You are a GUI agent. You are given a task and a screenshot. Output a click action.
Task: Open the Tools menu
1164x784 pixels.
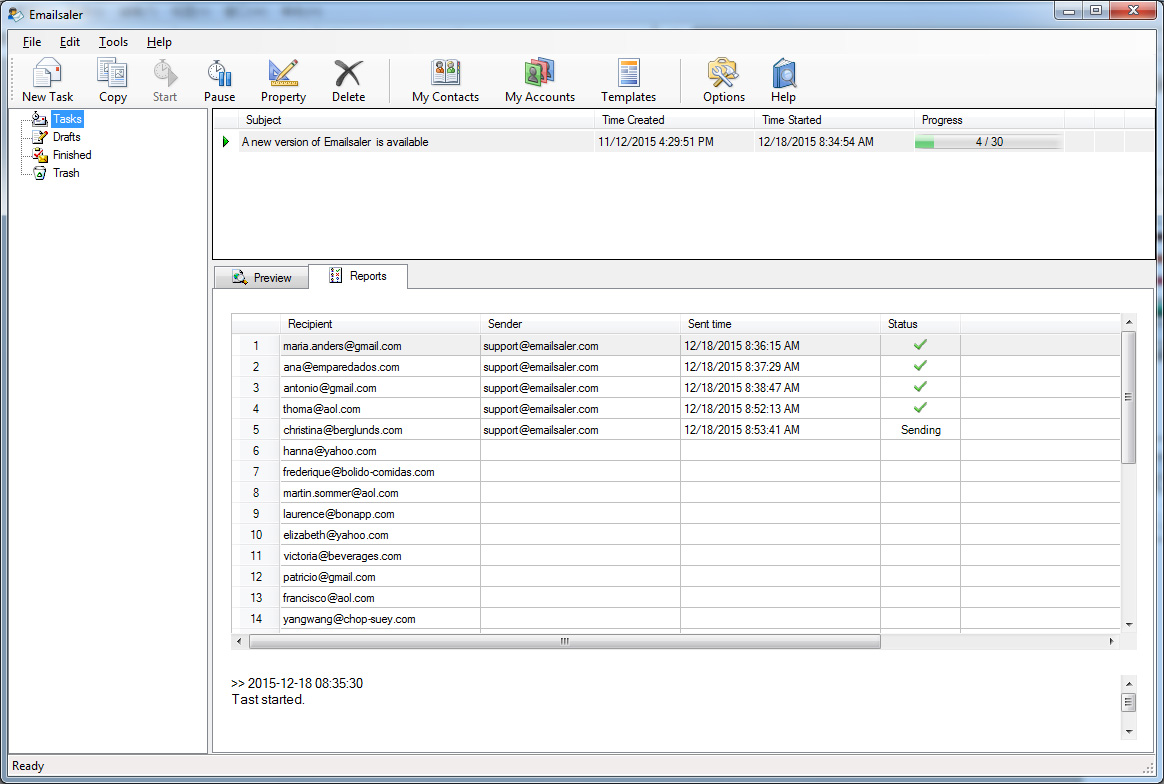click(113, 42)
